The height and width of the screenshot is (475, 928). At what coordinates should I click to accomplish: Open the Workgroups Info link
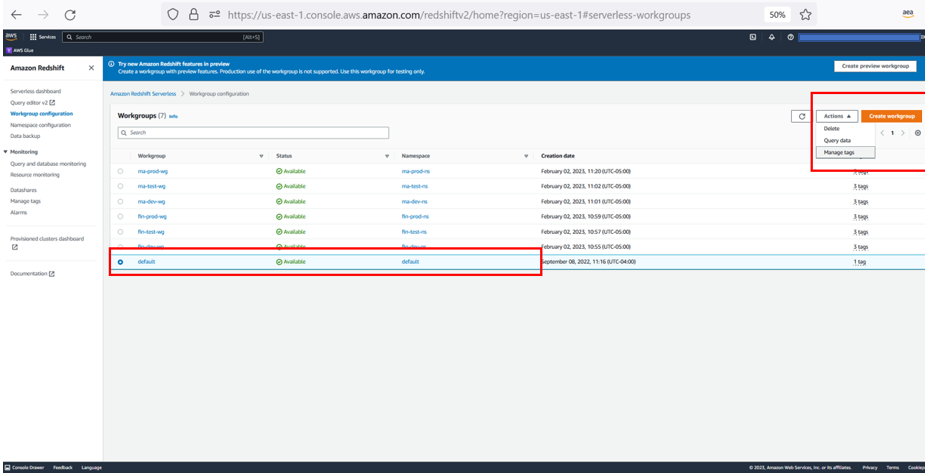[x=173, y=117]
